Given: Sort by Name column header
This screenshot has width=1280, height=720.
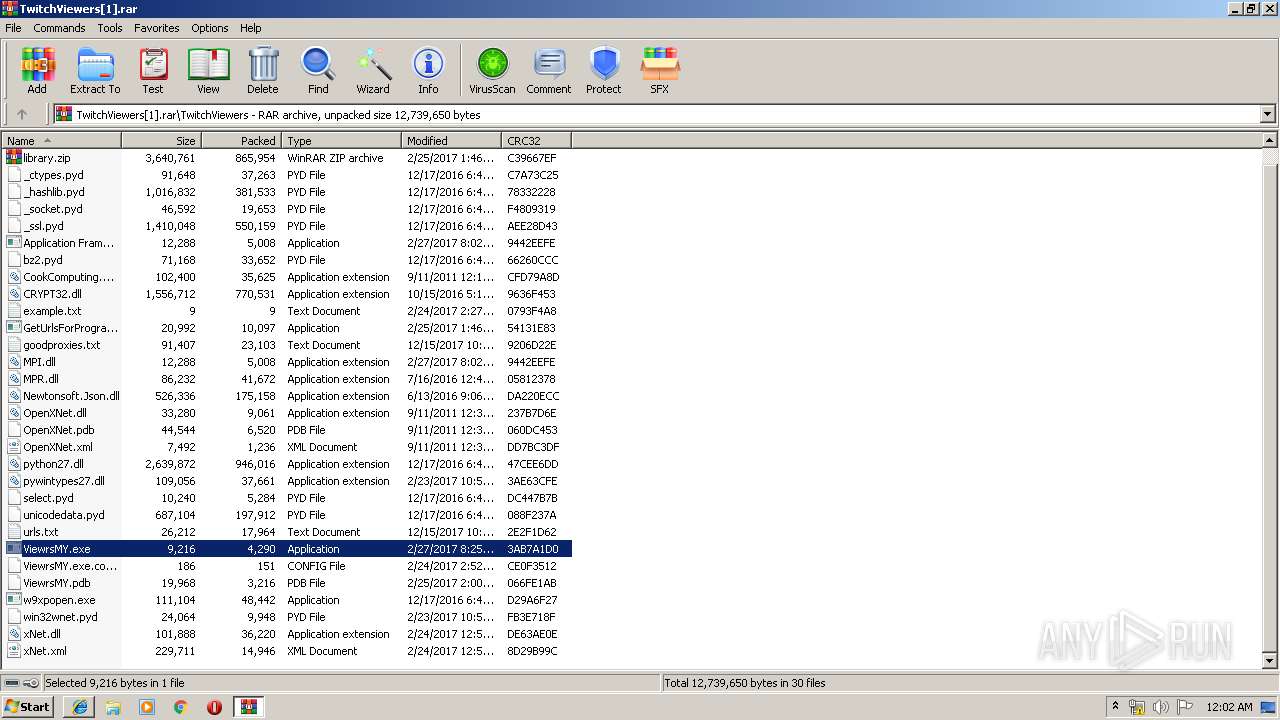Looking at the screenshot, I should click(x=62, y=141).
